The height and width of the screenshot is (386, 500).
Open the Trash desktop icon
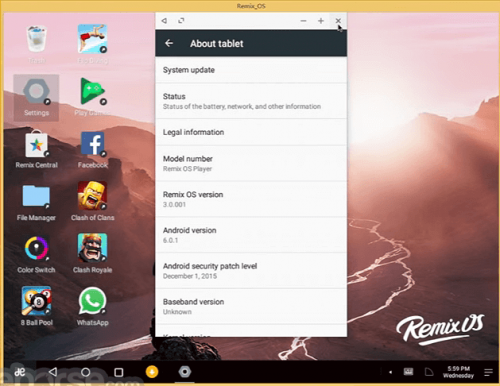(x=36, y=39)
